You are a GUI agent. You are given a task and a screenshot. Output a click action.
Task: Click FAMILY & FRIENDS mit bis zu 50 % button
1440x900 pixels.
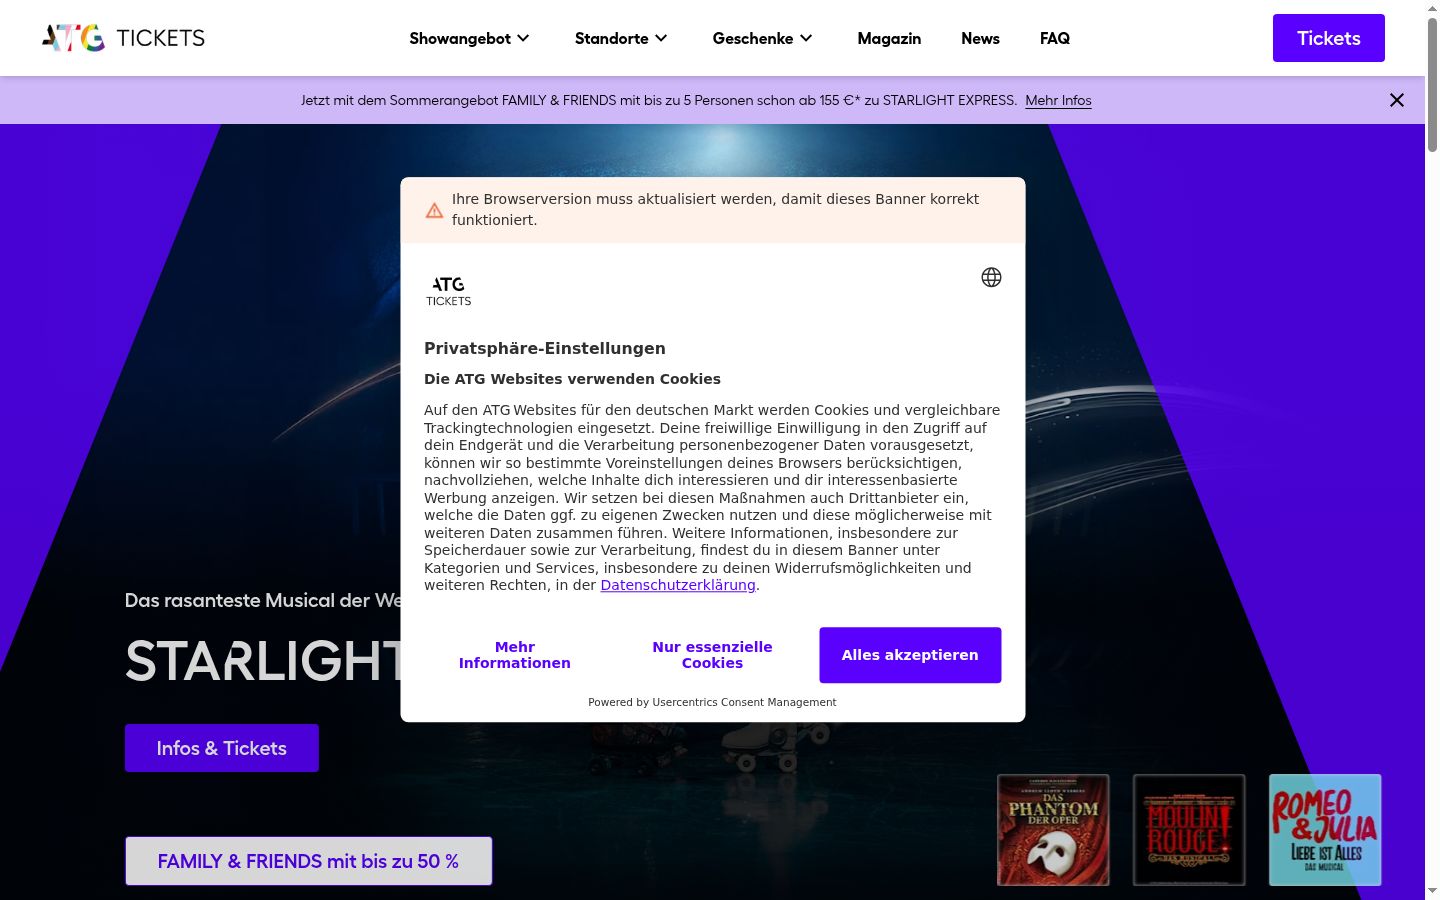(308, 861)
